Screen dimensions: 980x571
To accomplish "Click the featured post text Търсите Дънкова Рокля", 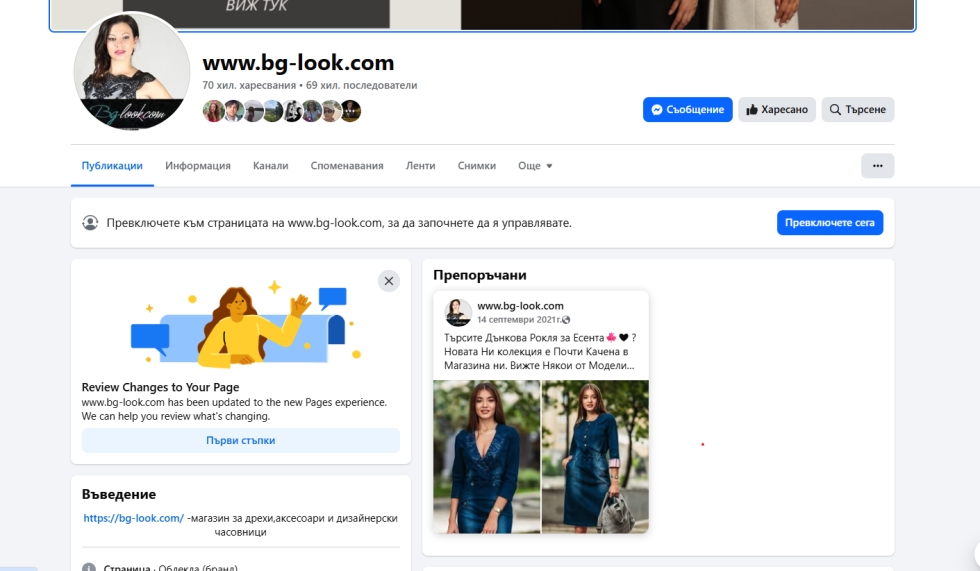I will tap(540, 351).
